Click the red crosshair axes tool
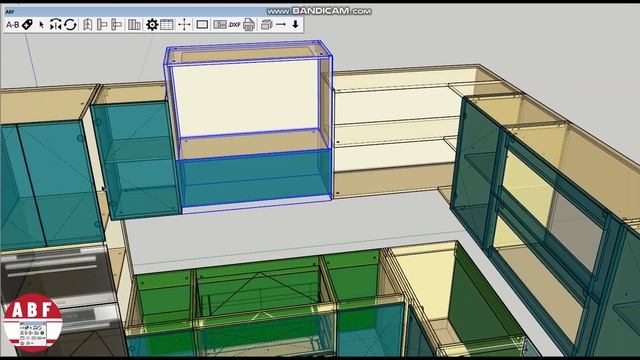 click(184, 24)
